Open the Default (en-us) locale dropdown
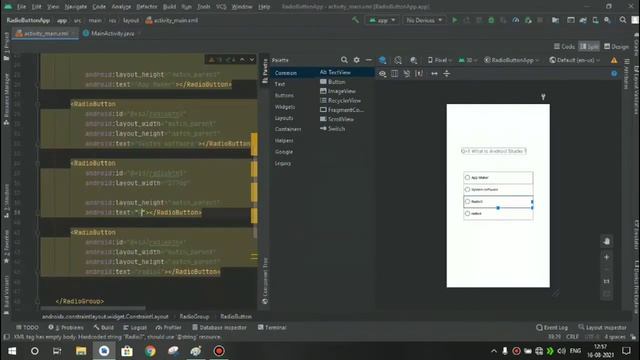The height and width of the screenshot is (360, 640). (x=575, y=60)
